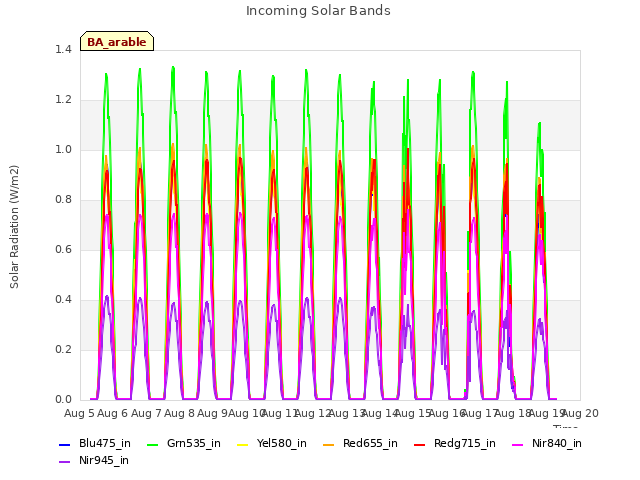Click the Grn535_in legend color swatch
Screen dimensions: 640x480
pyautogui.click(x=152, y=444)
